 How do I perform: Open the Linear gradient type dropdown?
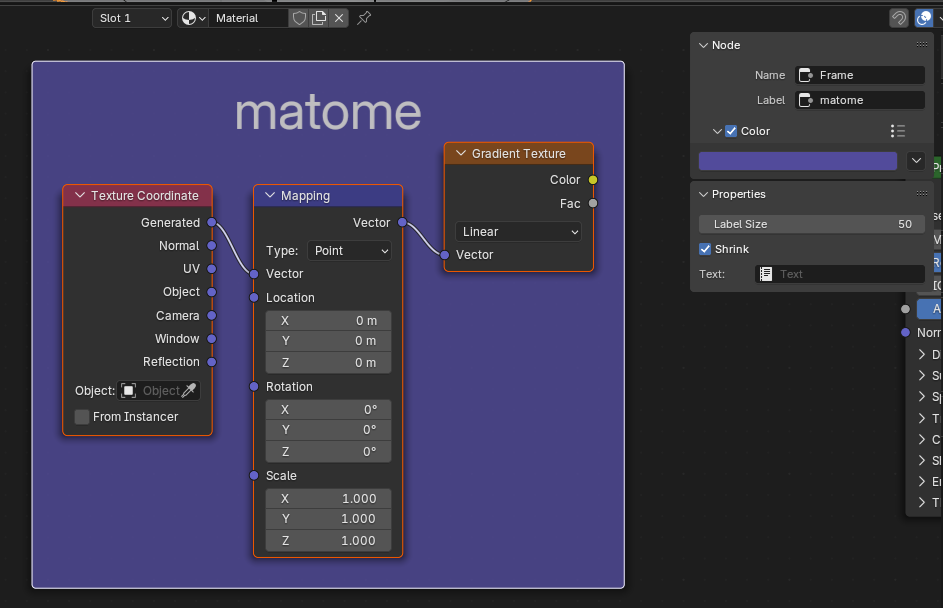pos(518,232)
